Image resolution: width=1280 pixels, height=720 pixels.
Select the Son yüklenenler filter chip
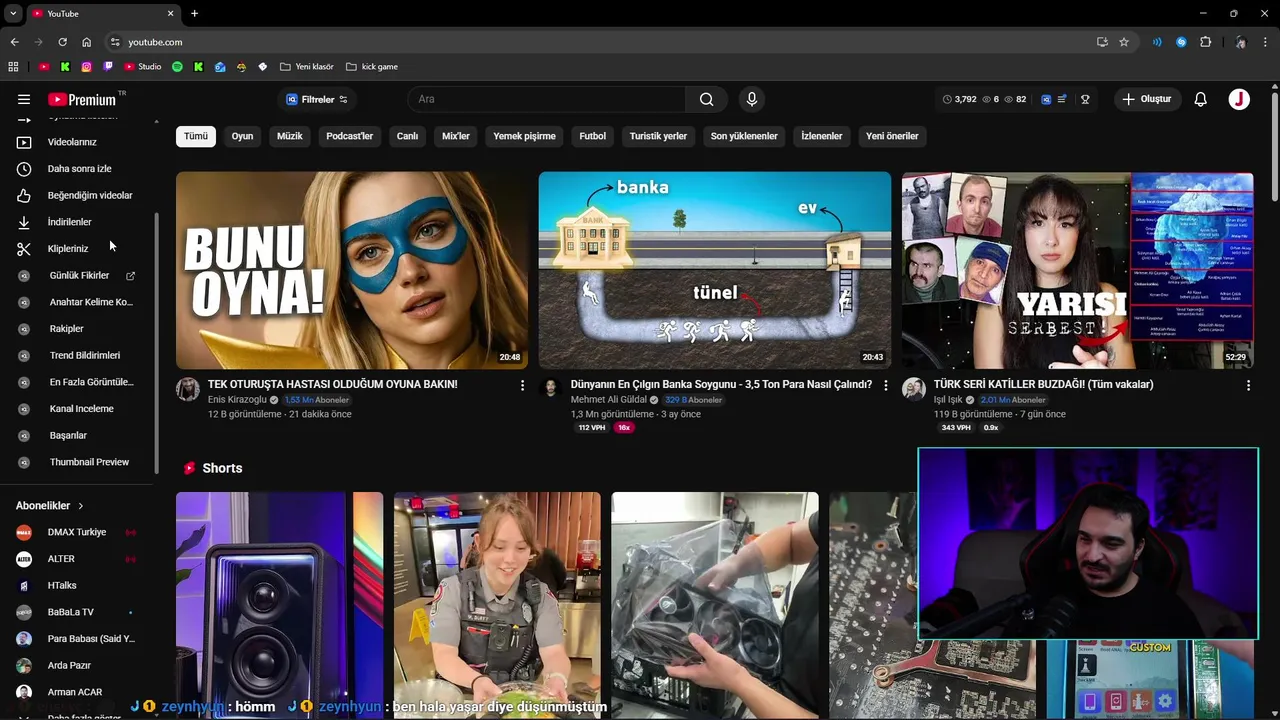[744, 136]
